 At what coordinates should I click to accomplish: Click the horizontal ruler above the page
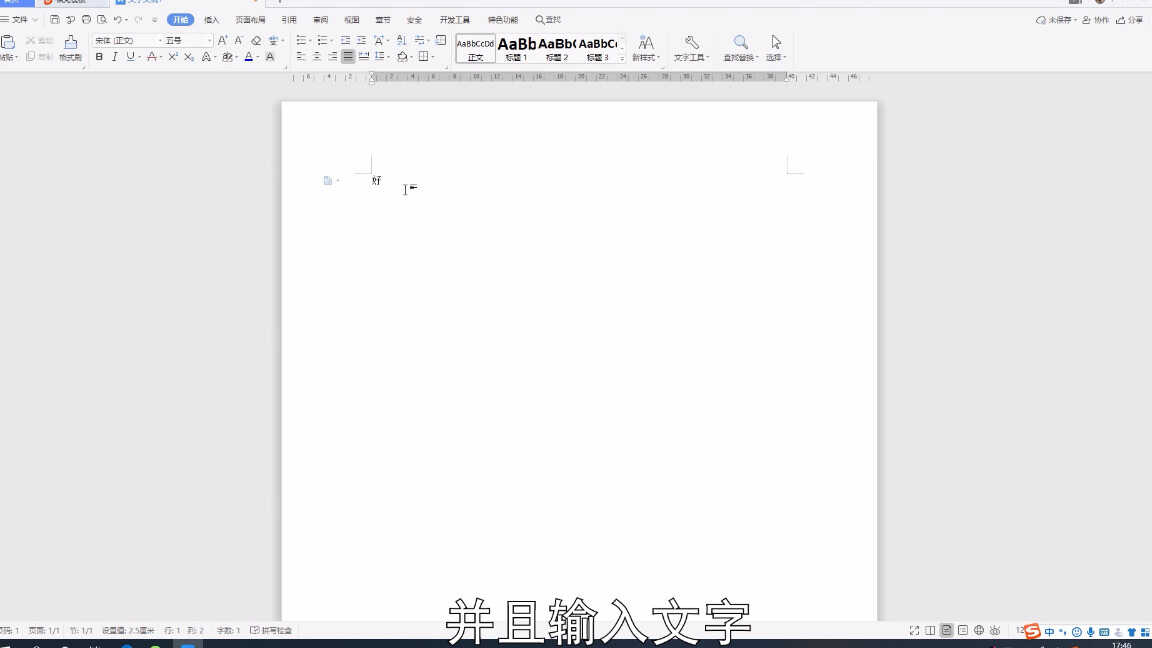point(579,76)
